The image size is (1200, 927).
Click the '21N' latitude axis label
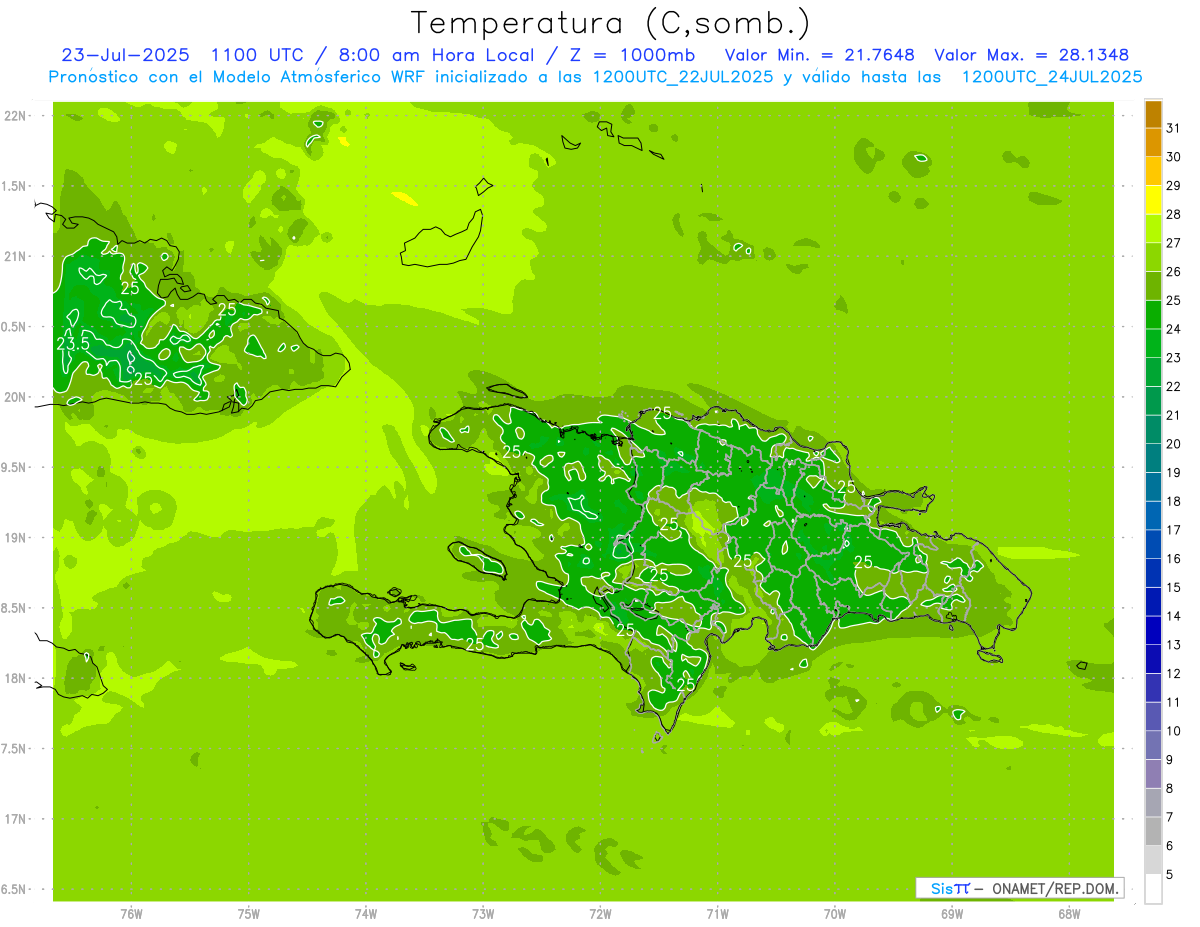pyautogui.click(x=15, y=257)
